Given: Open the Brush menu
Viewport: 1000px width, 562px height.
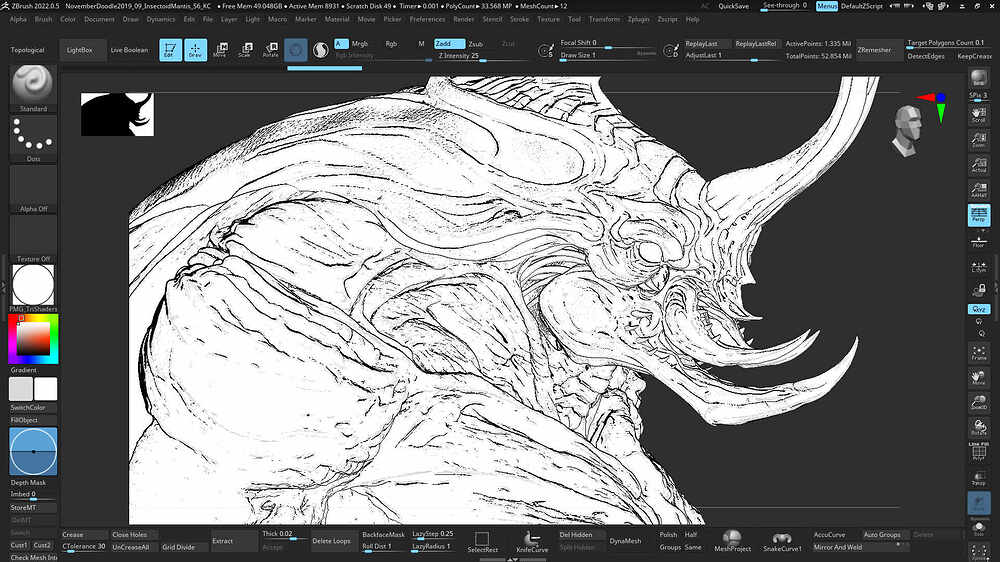Looking at the screenshot, I should pyautogui.click(x=43, y=19).
